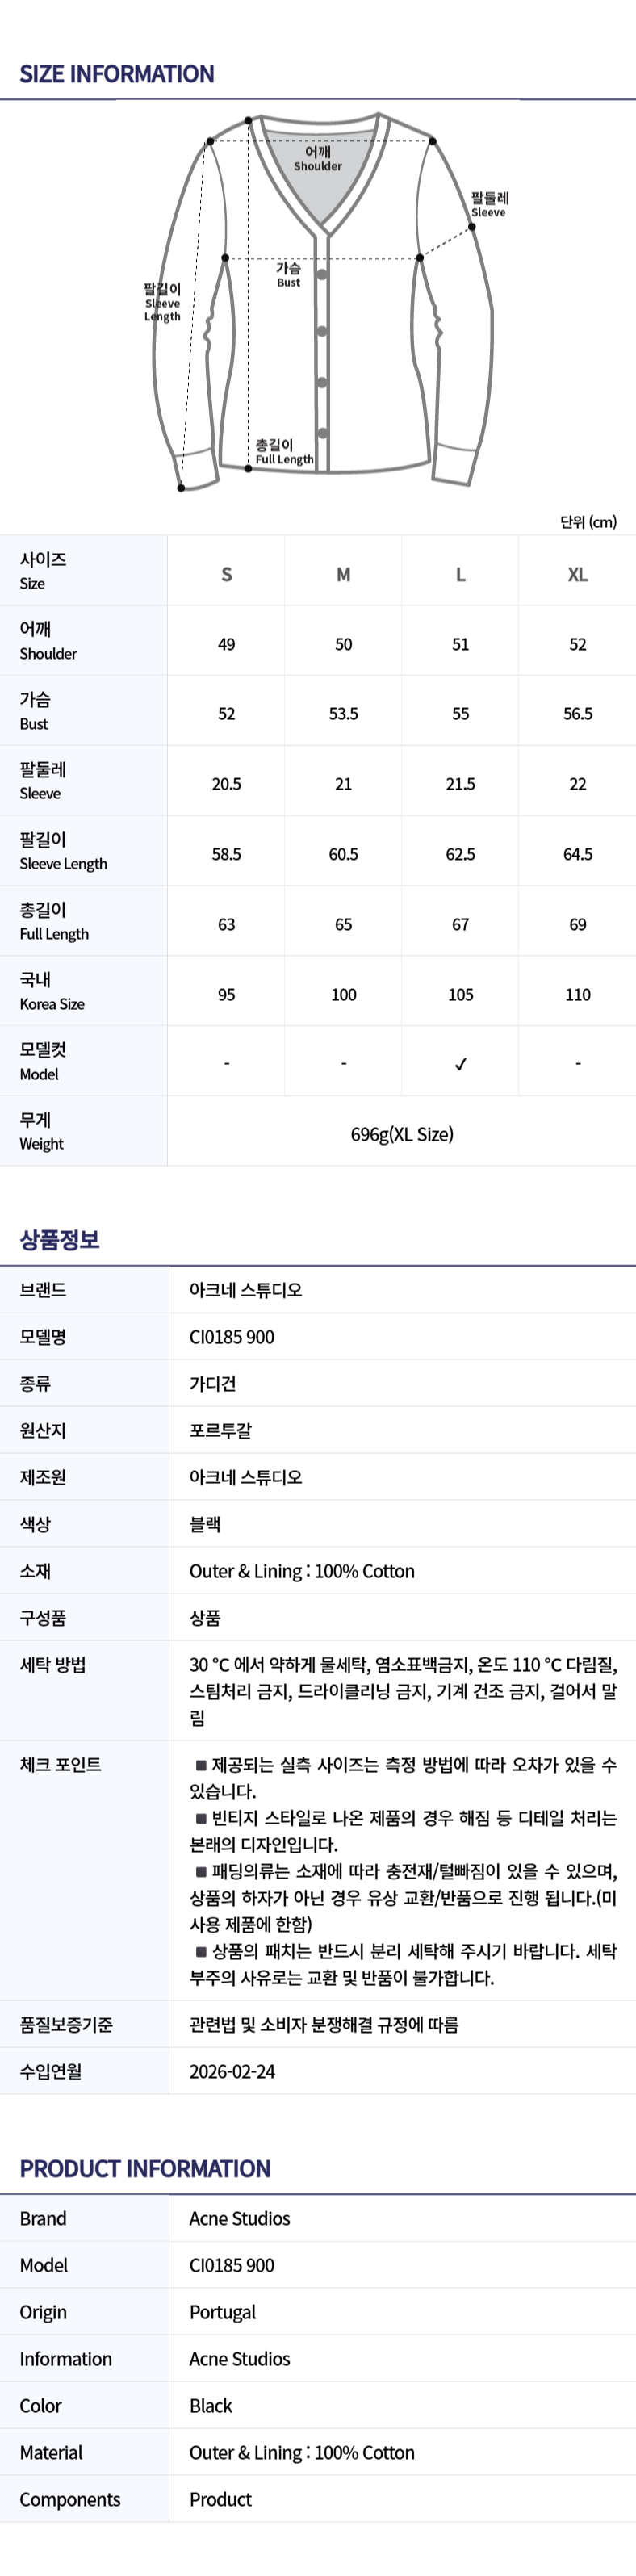Click the Bust value 56.5 cell
Viewport: 636px width, 2576px height.
tap(577, 714)
